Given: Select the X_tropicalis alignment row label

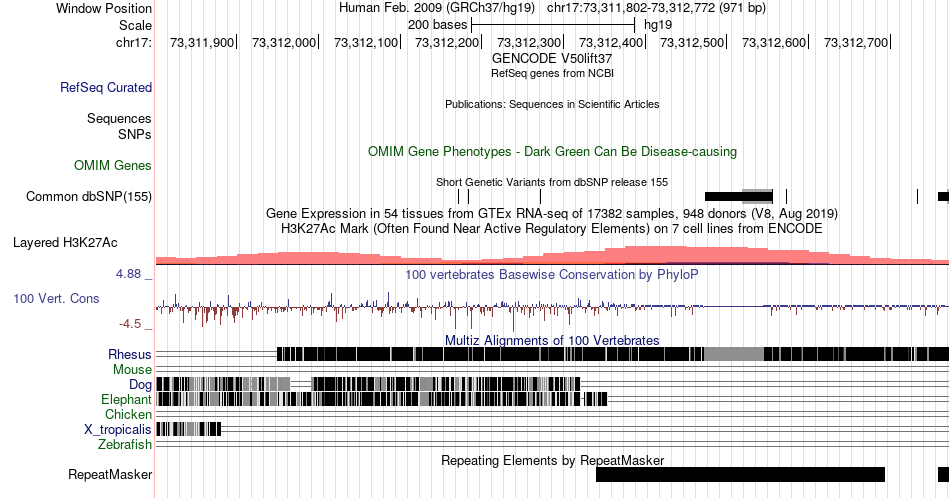Looking at the screenshot, I should (118, 430).
